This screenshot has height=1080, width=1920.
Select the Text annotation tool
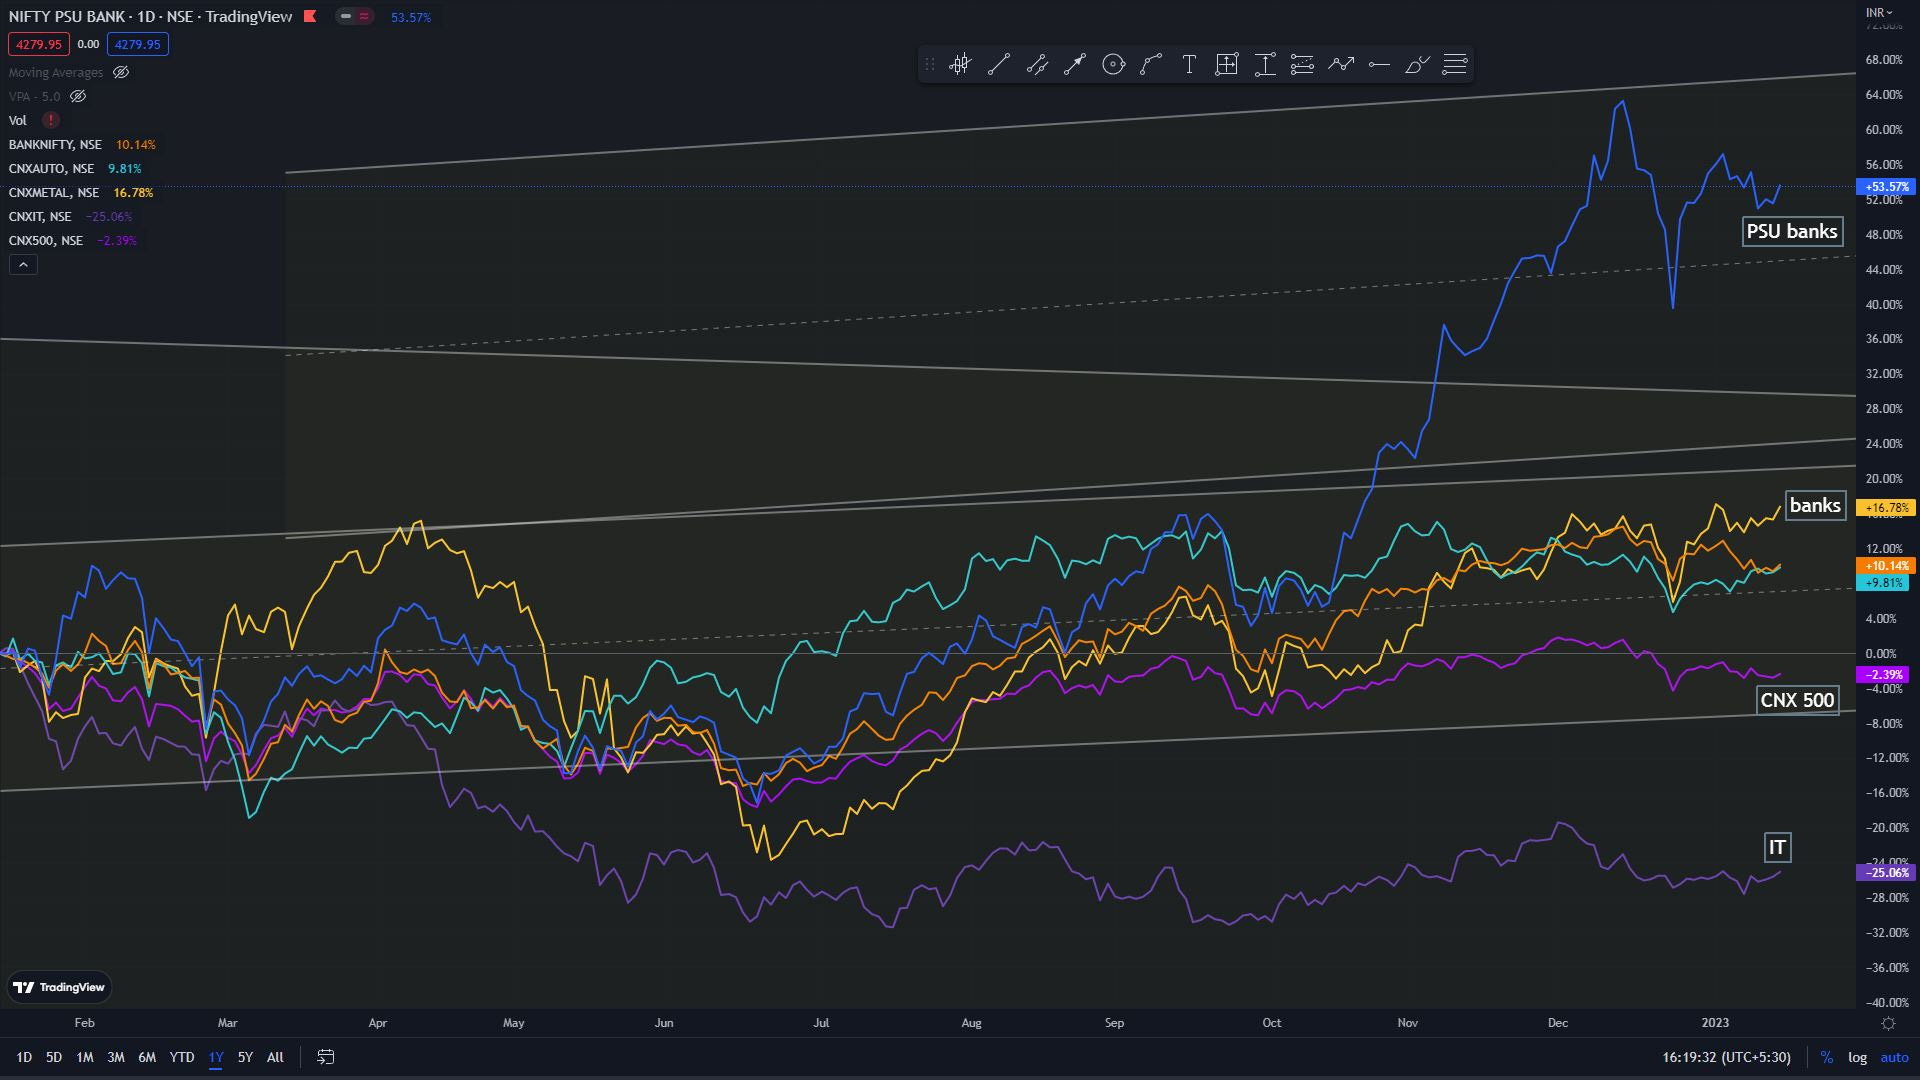tap(1188, 64)
